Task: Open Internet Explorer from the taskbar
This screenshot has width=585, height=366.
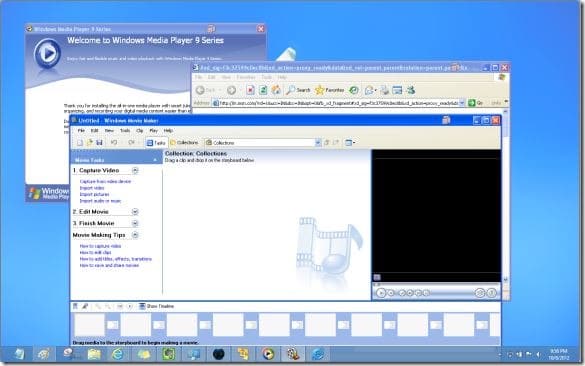Action: point(118,354)
